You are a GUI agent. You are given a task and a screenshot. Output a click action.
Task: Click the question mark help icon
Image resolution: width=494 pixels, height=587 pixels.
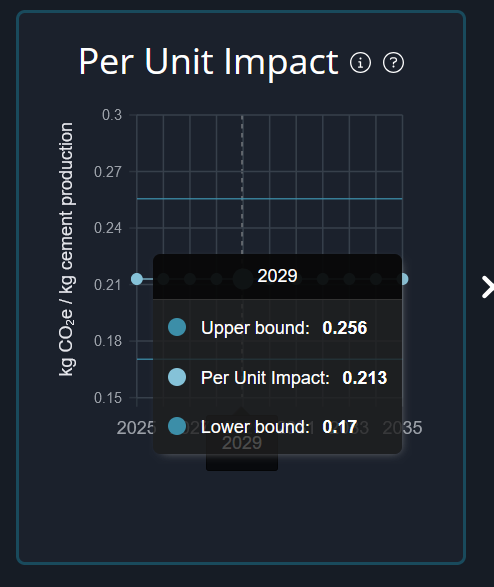coord(393,63)
